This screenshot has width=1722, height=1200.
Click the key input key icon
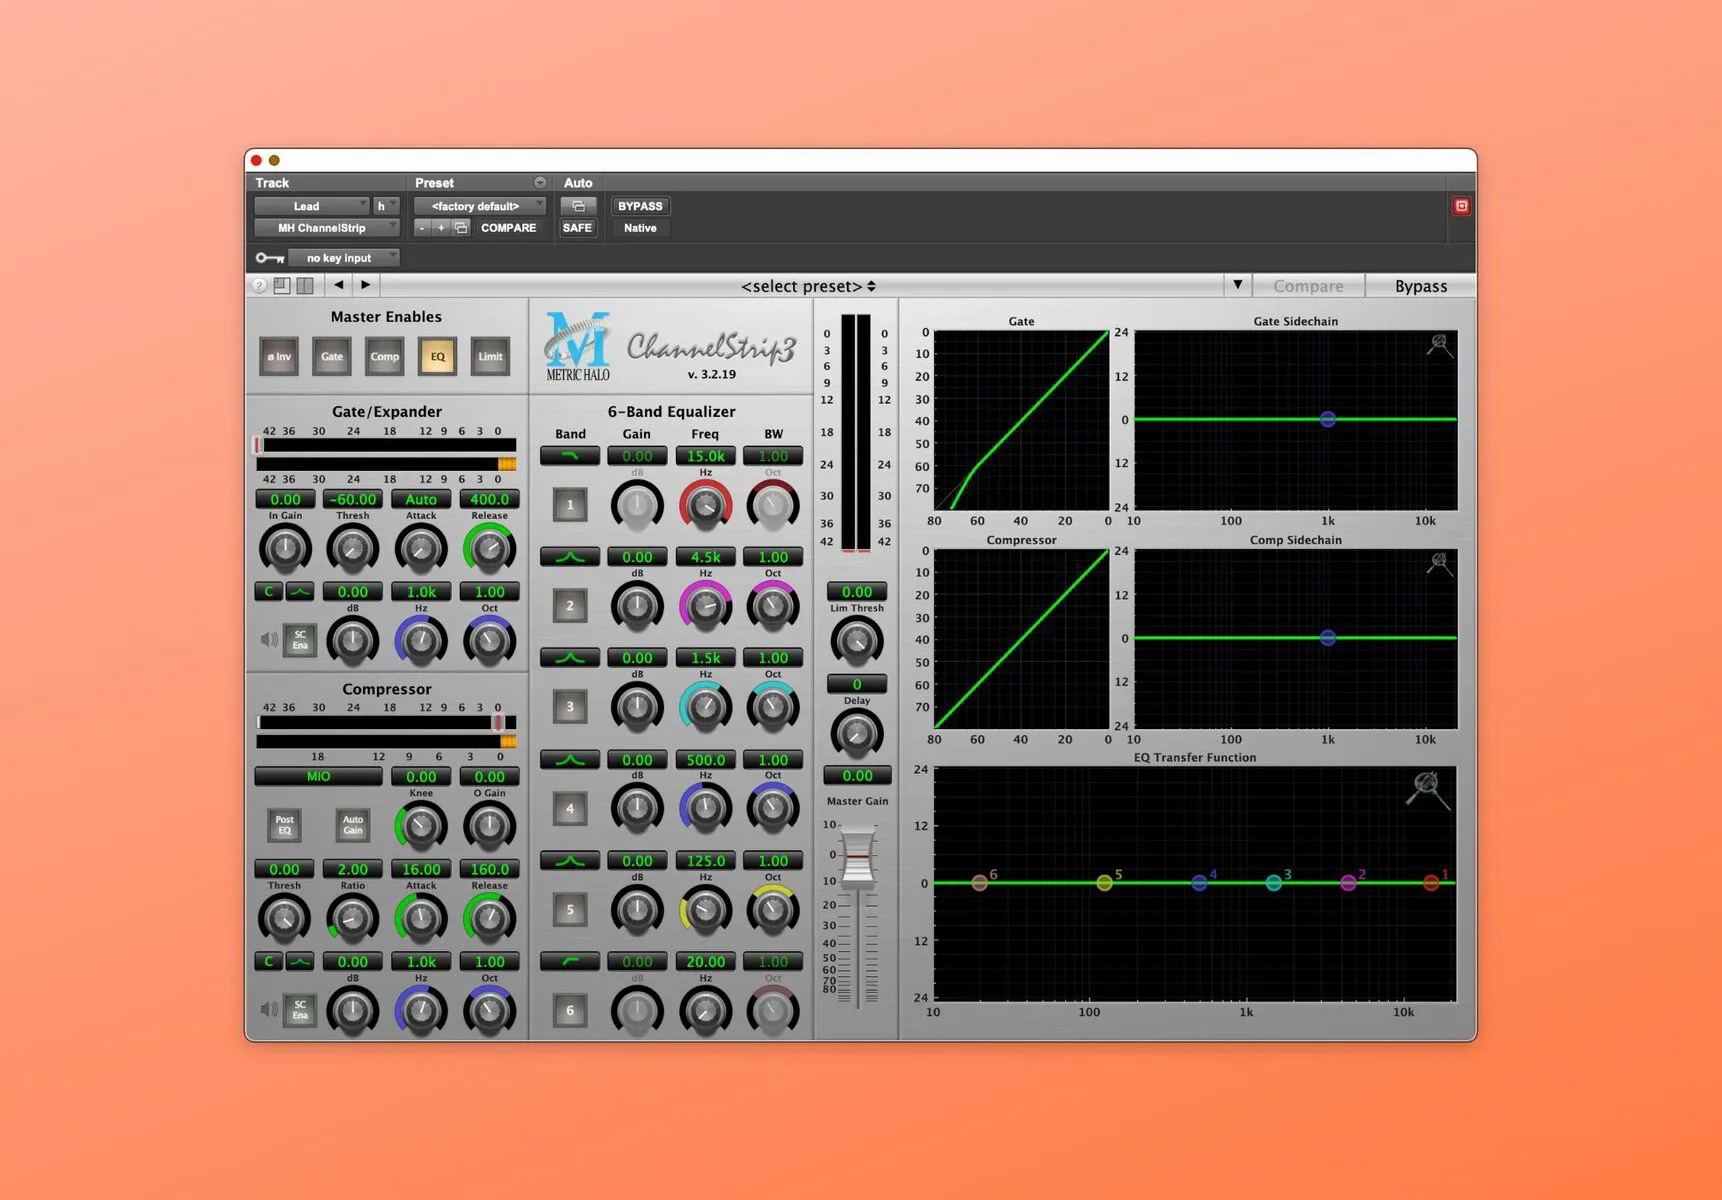269,258
